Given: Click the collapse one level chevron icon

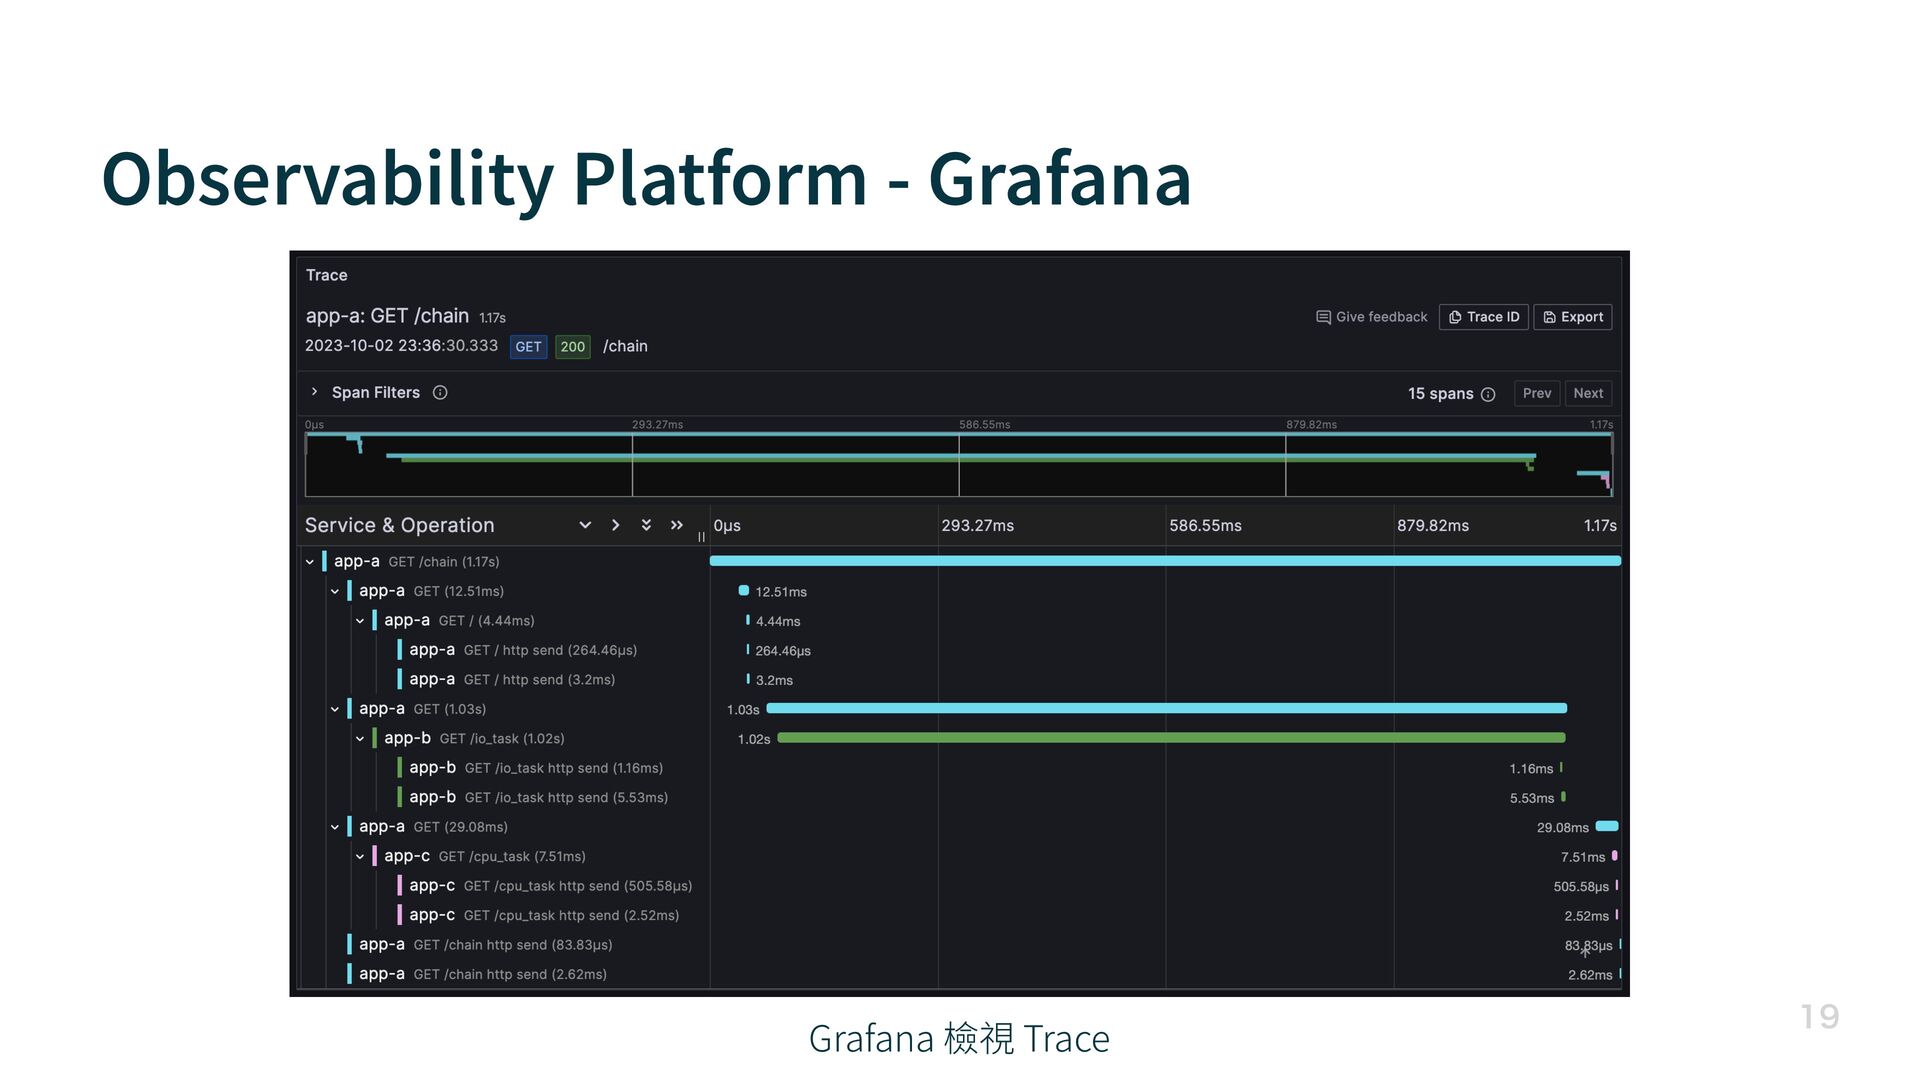Looking at the screenshot, I should point(616,525).
